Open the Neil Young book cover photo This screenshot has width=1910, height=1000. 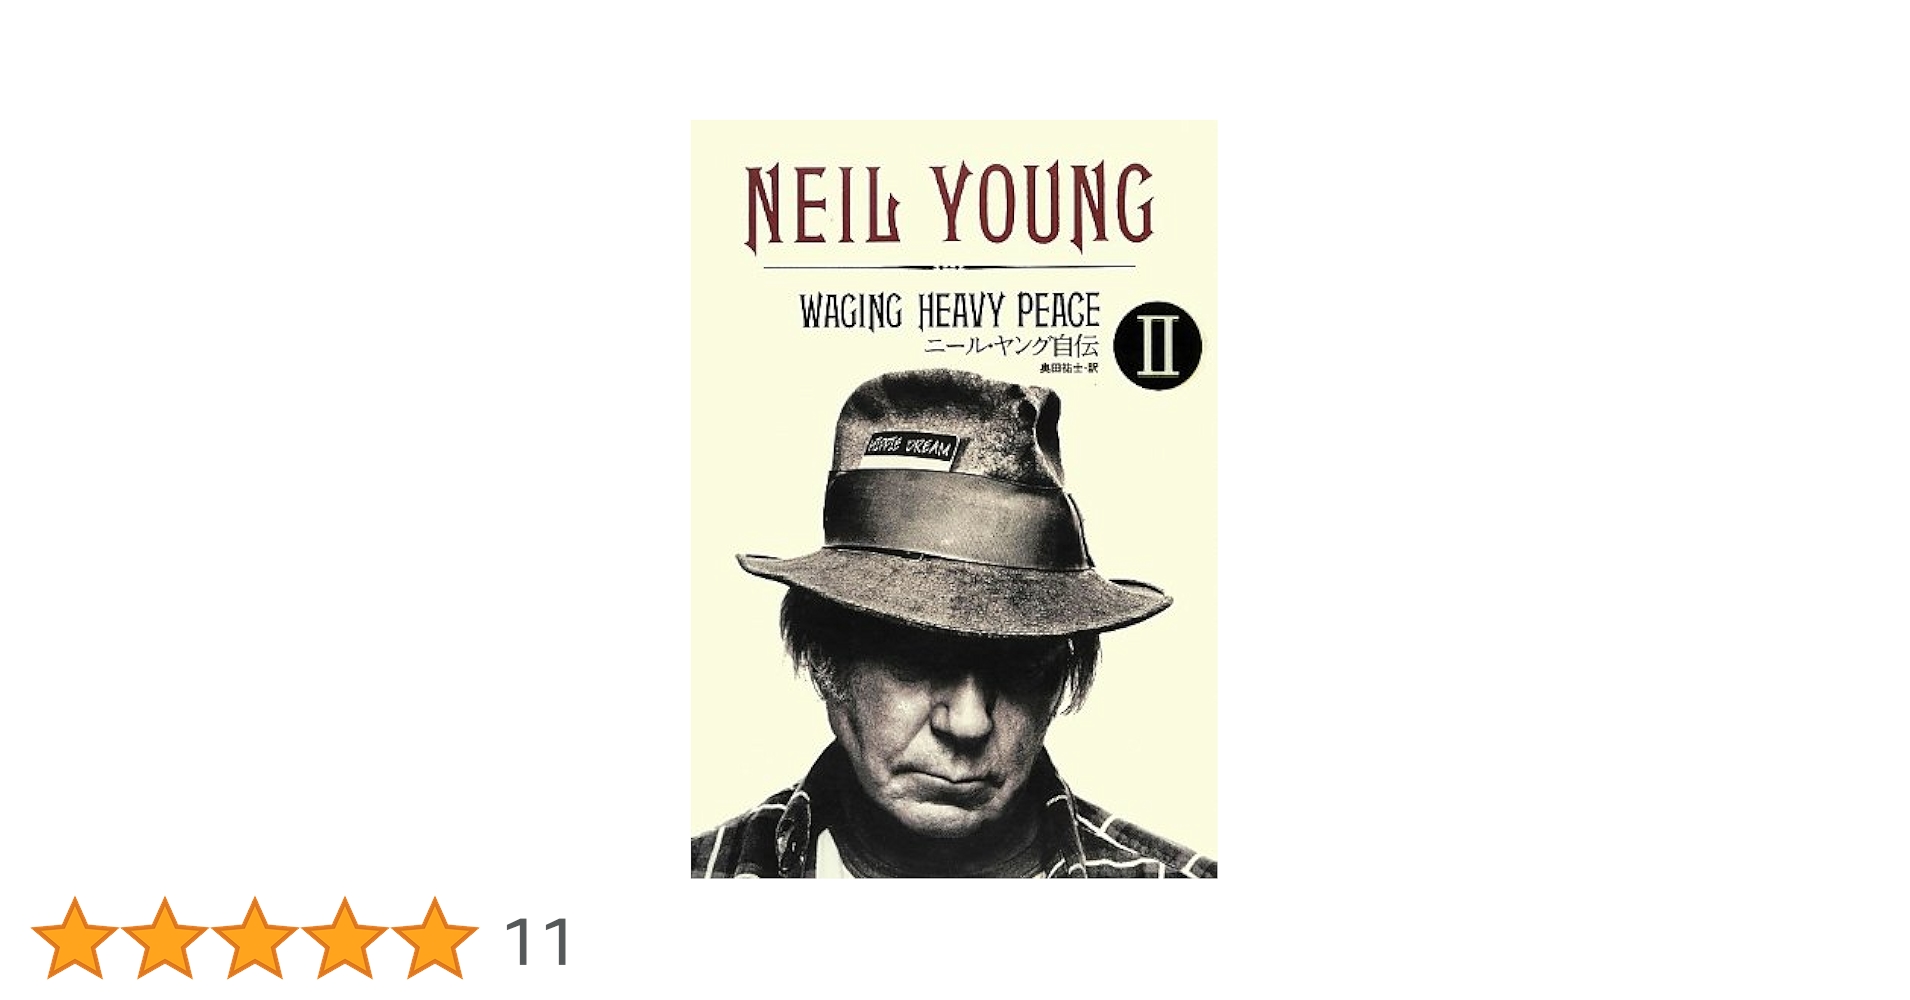(x=953, y=499)
